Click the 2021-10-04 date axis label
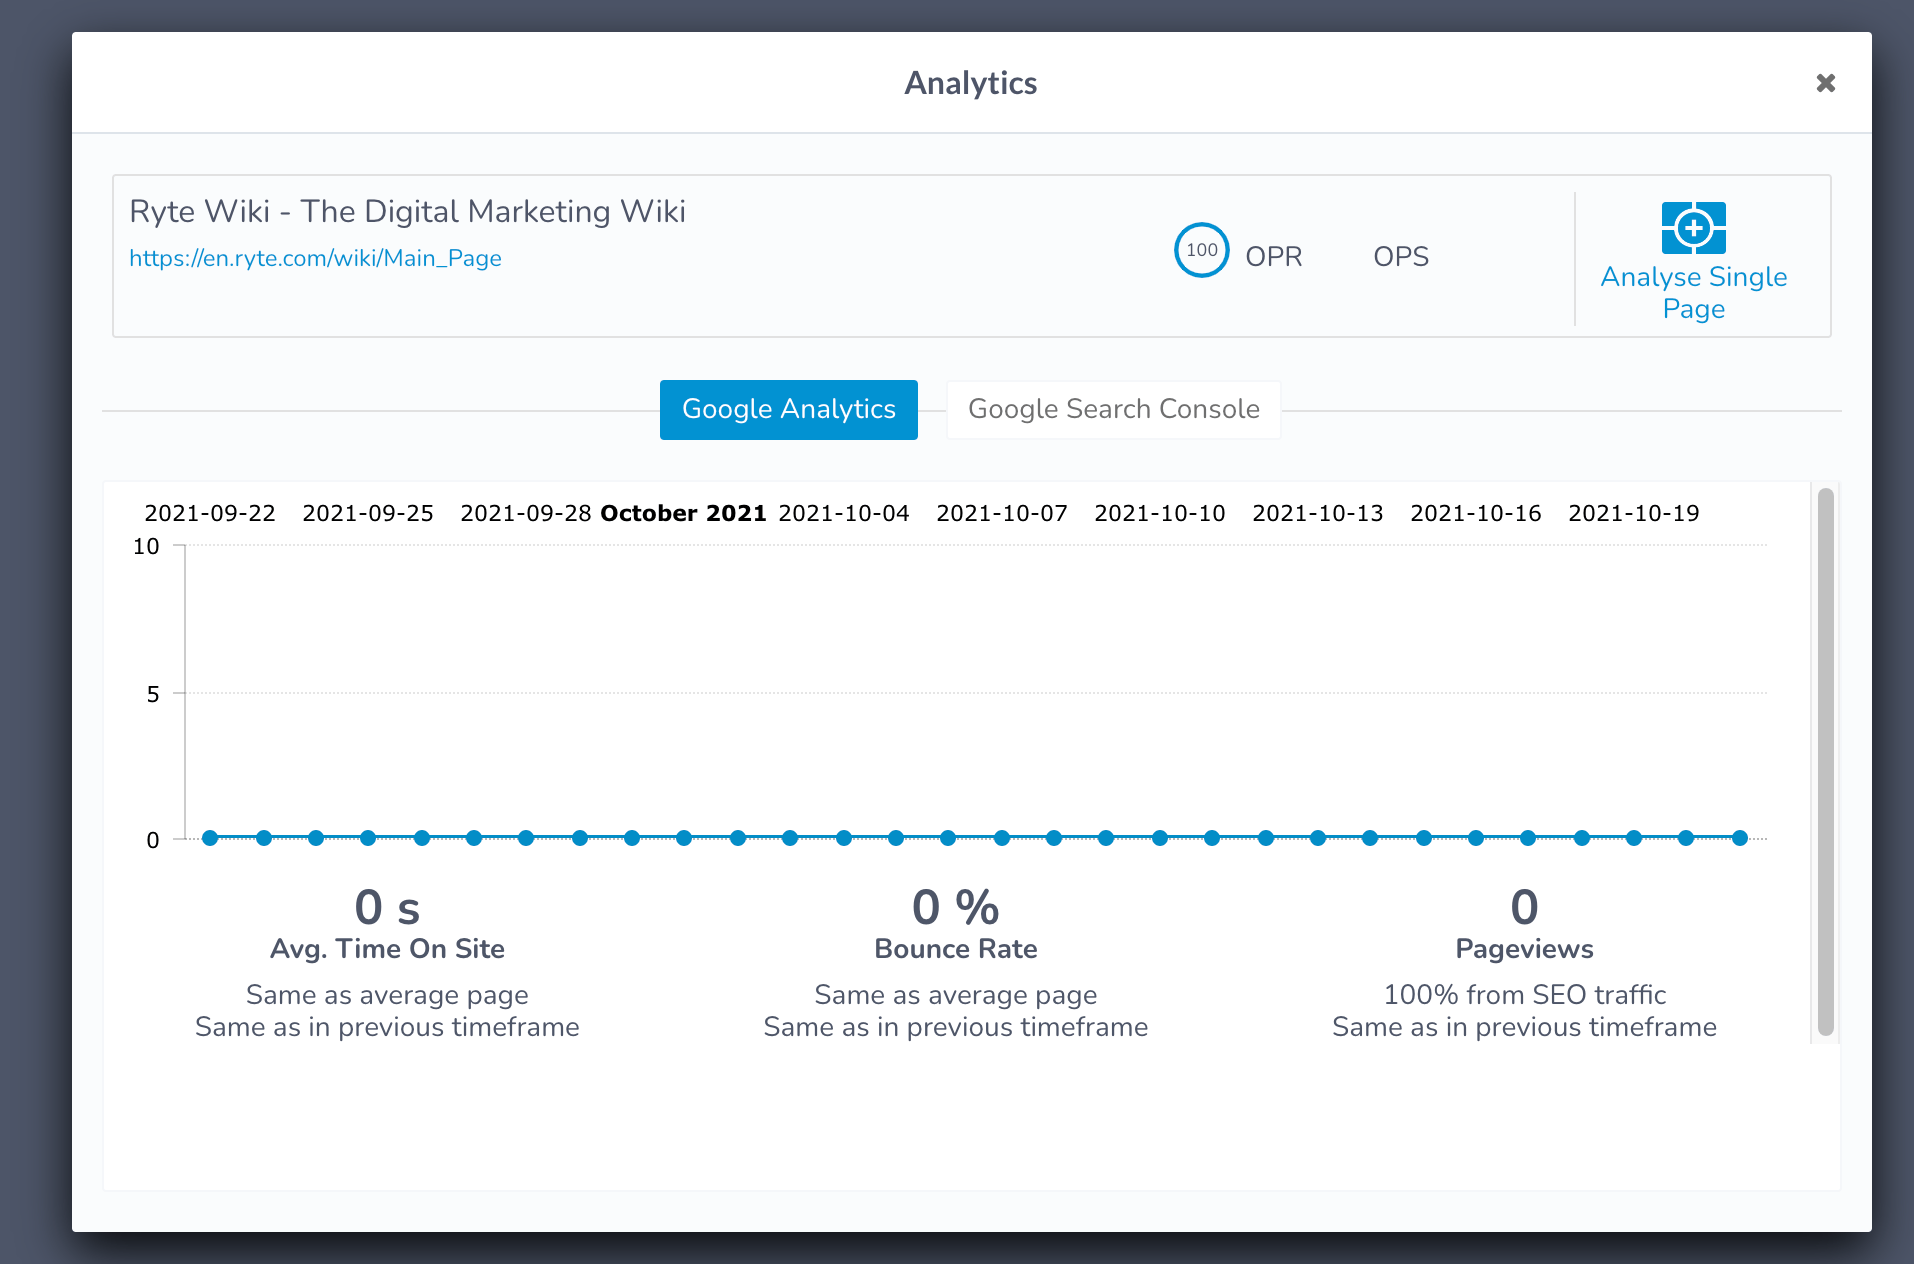This screenshot has width=1914, height=1264. 844,513
